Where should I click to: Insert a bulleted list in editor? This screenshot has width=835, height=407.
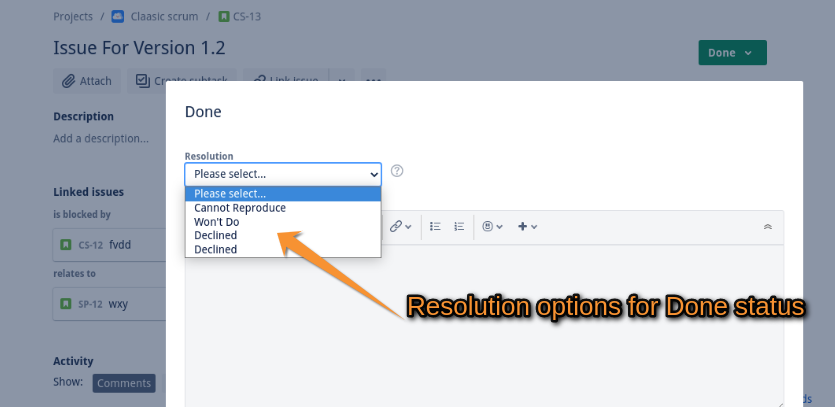tap(435, 226)
